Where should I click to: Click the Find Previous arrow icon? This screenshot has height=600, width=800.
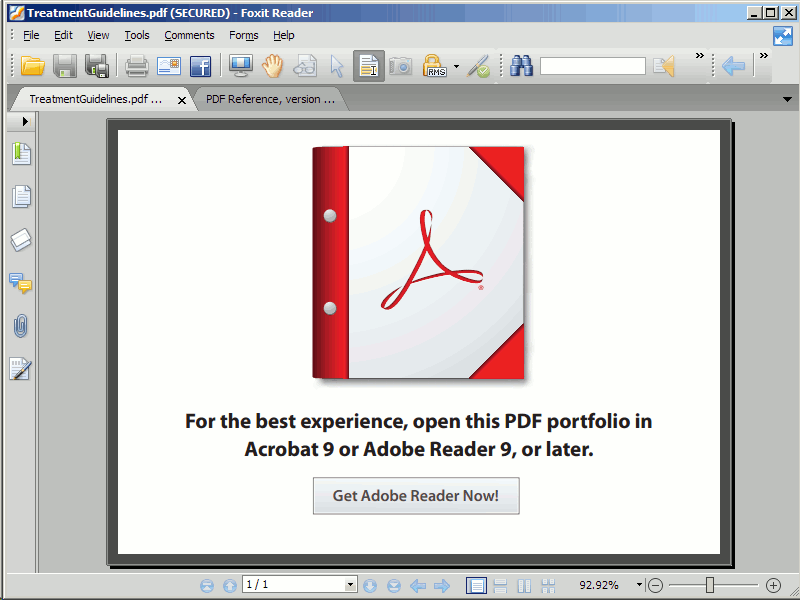click(664, 66)
